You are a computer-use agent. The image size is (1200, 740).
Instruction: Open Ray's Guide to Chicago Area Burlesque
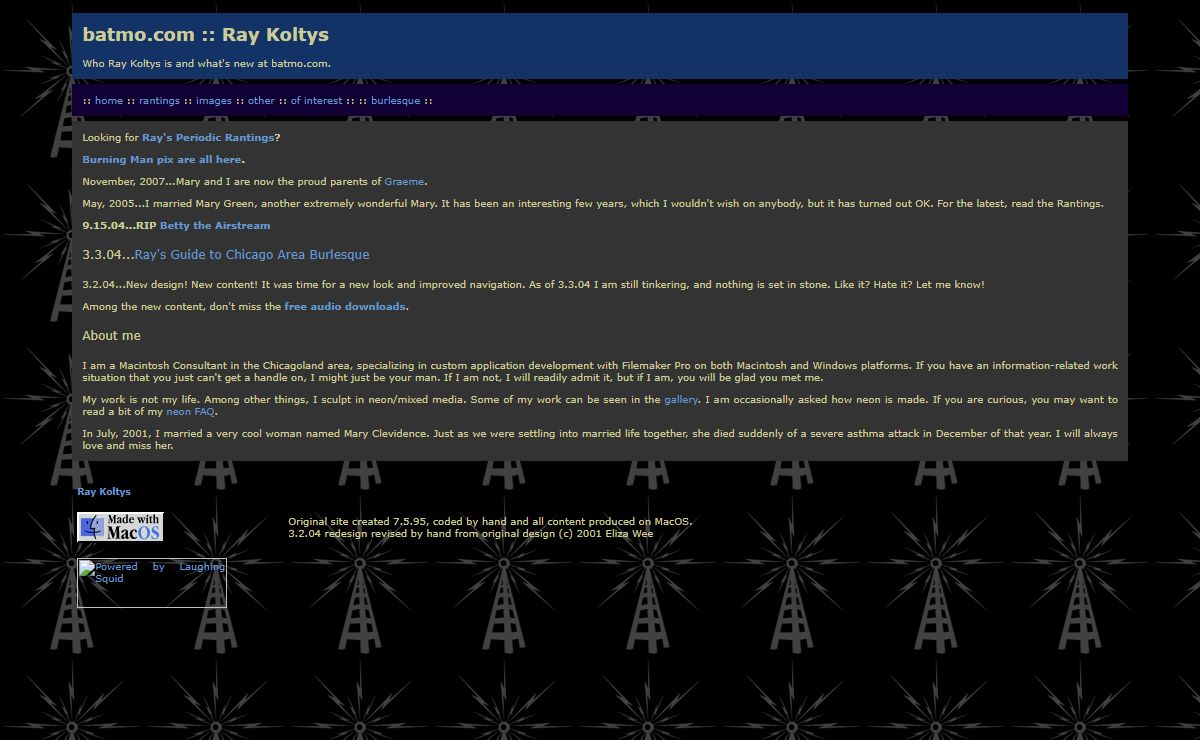252,255
